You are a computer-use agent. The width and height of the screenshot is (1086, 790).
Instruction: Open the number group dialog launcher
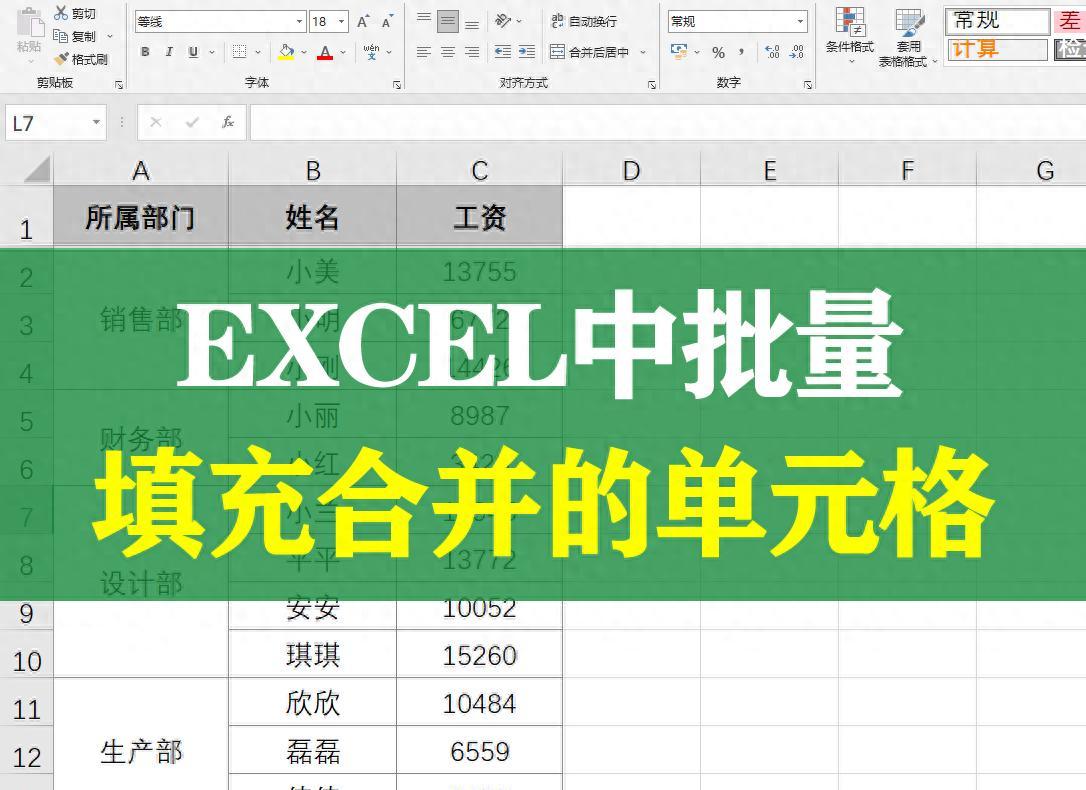click(x=808, y=84)
